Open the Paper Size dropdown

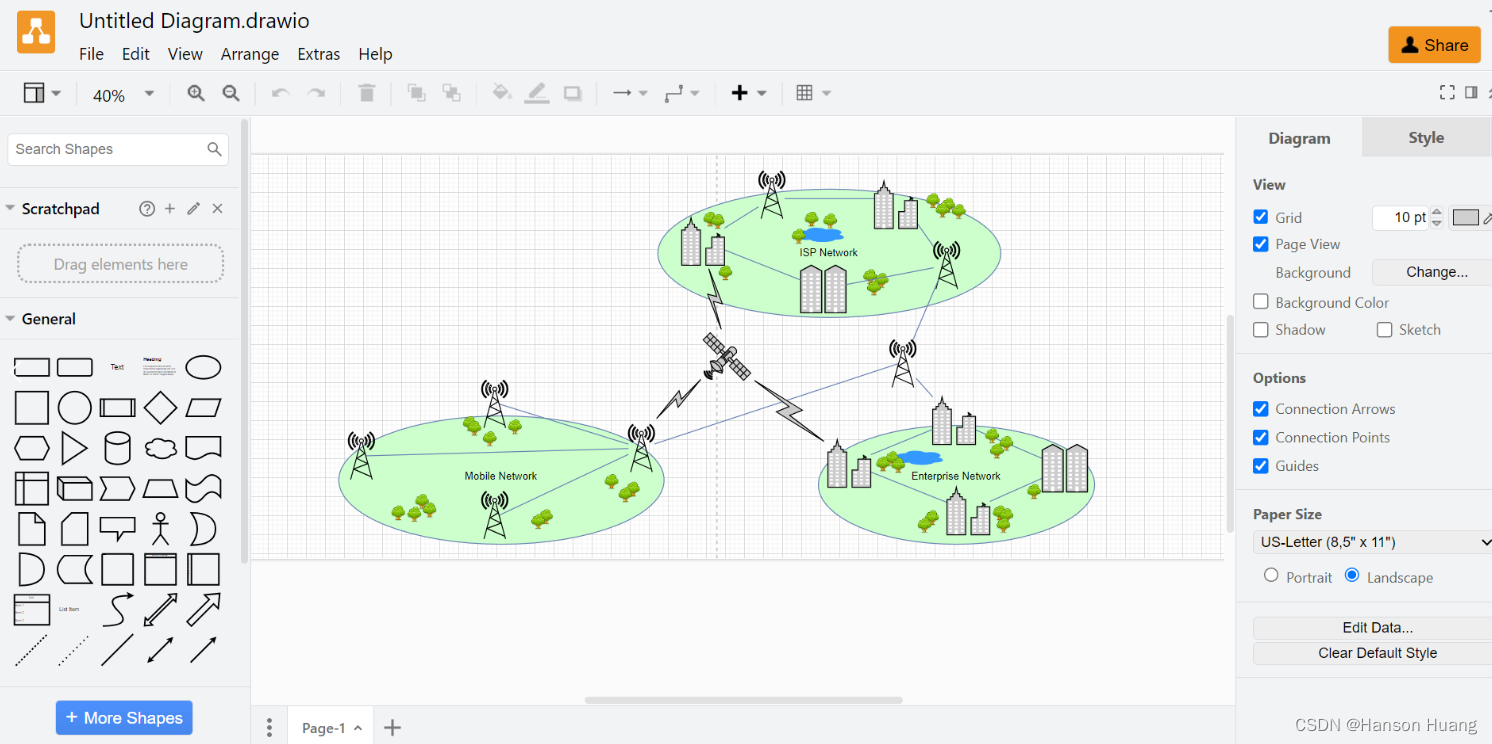(1371, 541)
